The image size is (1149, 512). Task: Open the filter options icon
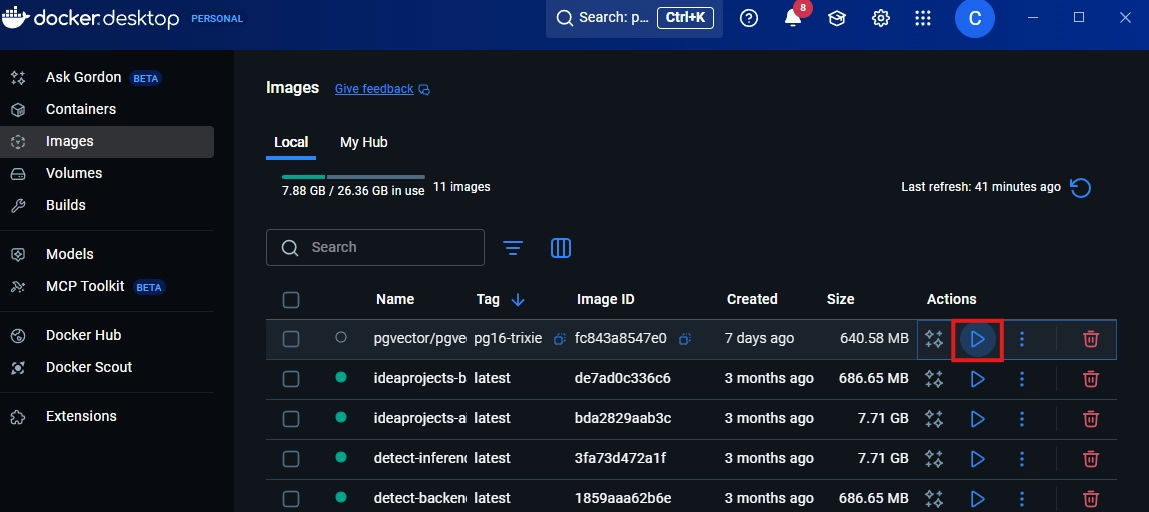click(x=513, y=248)
